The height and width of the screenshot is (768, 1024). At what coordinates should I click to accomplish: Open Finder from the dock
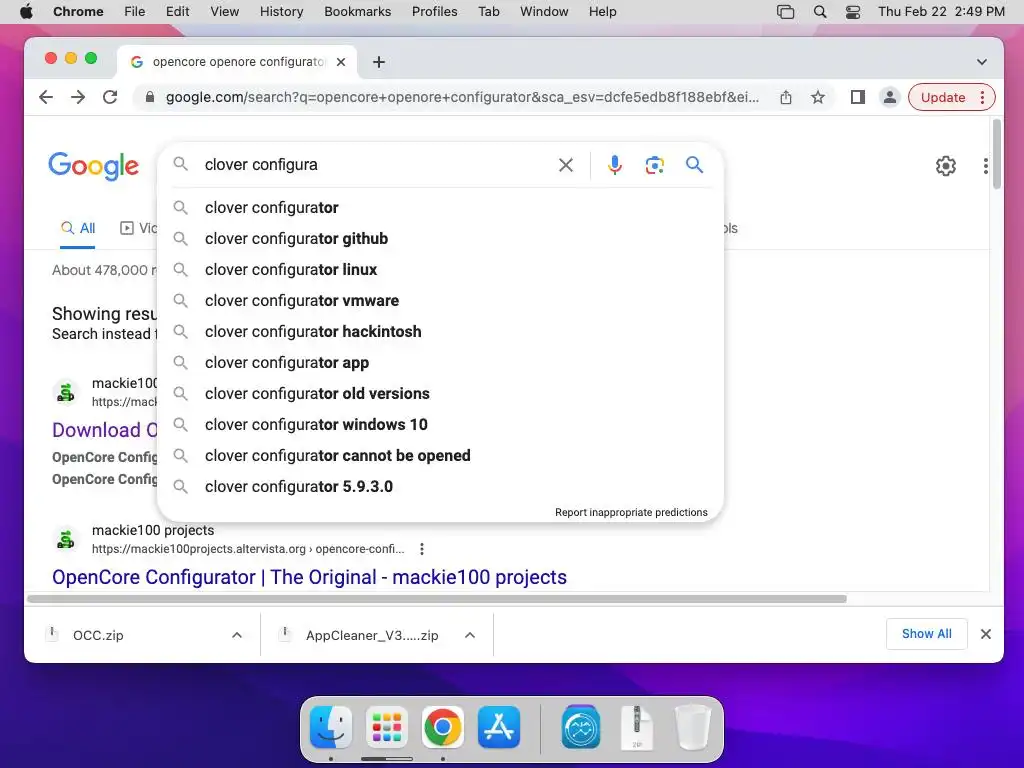[331, 727]
